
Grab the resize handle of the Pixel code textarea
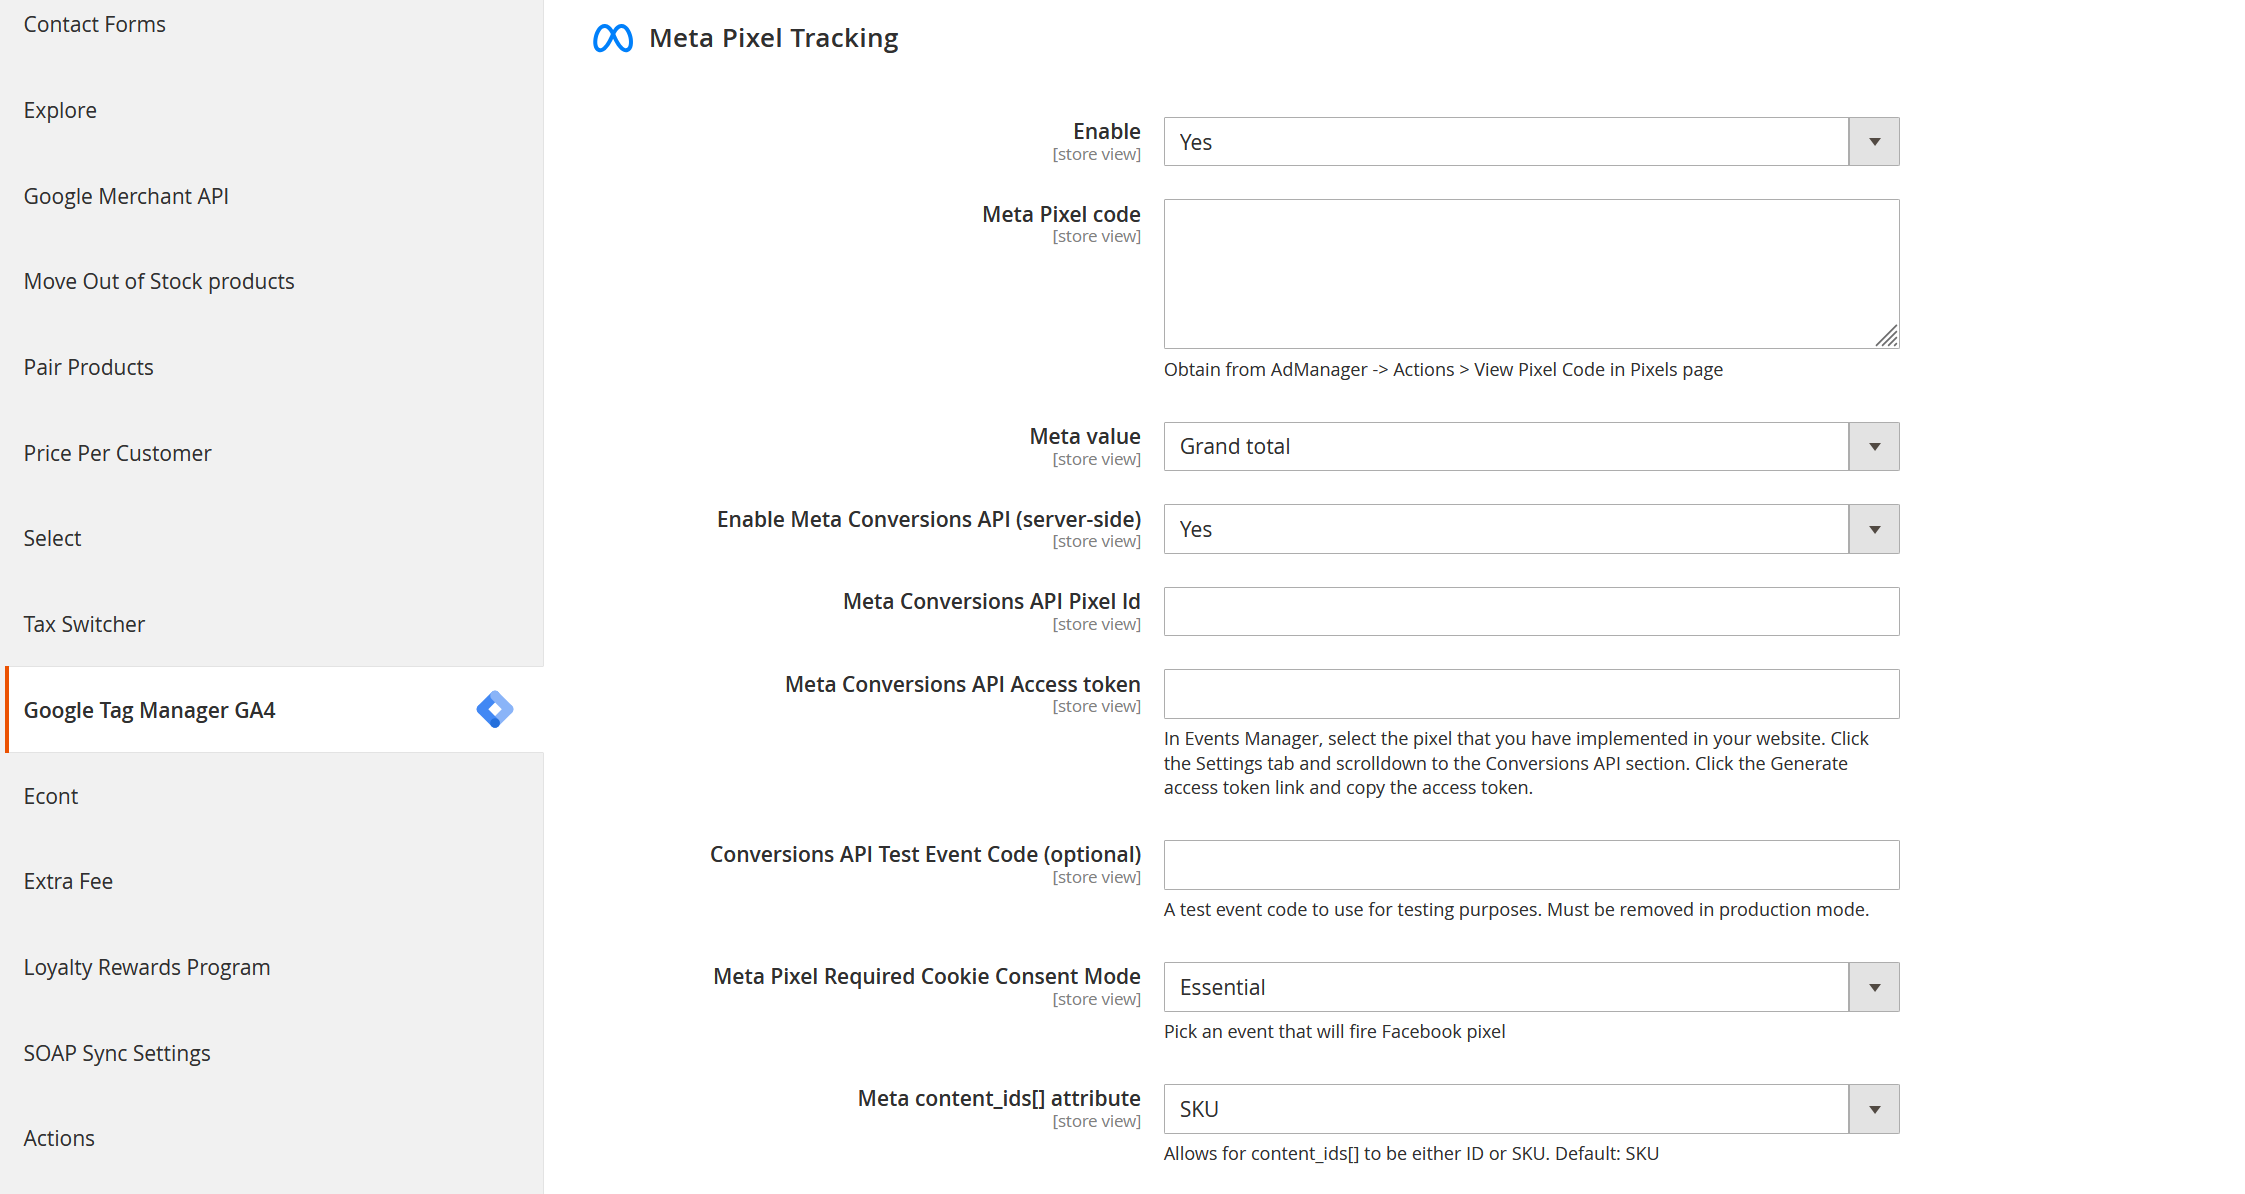click(1886, 336)
